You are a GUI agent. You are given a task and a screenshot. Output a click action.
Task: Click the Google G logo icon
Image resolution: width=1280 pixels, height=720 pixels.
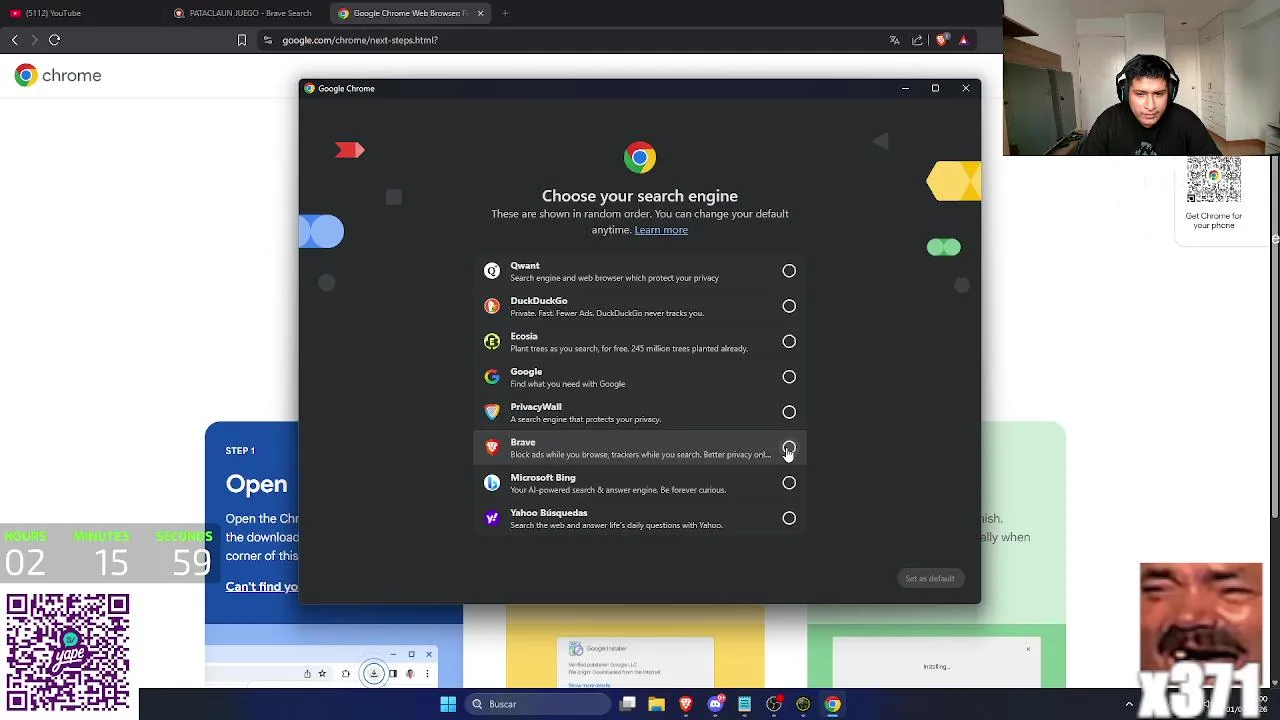492,377
